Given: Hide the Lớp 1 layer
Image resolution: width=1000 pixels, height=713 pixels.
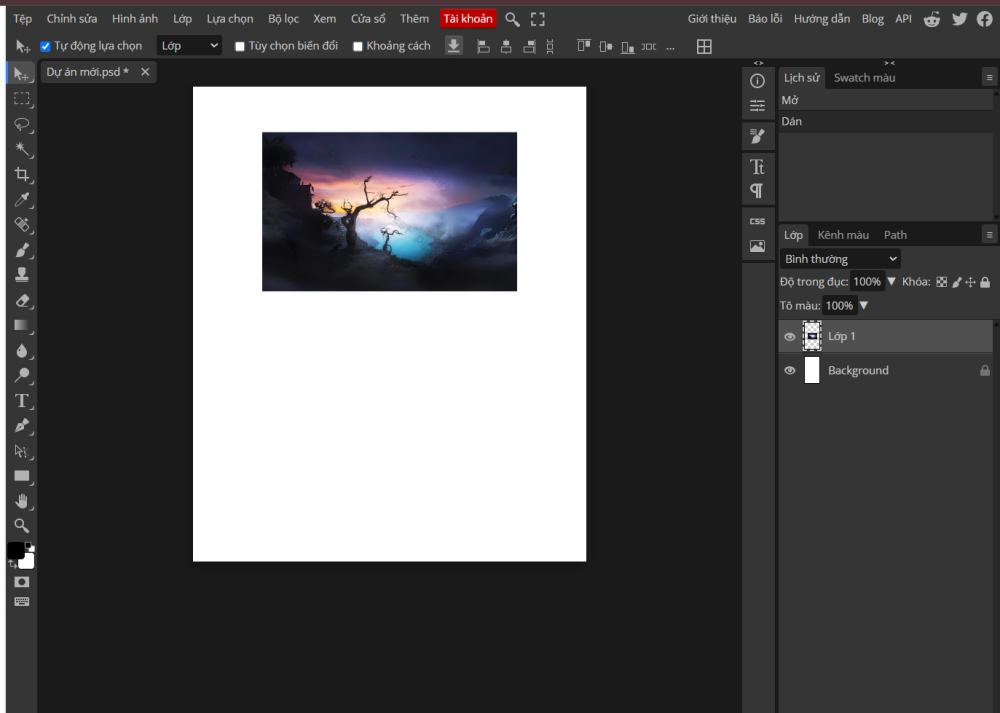Looking at the screenshot, I should pos(790,337).
